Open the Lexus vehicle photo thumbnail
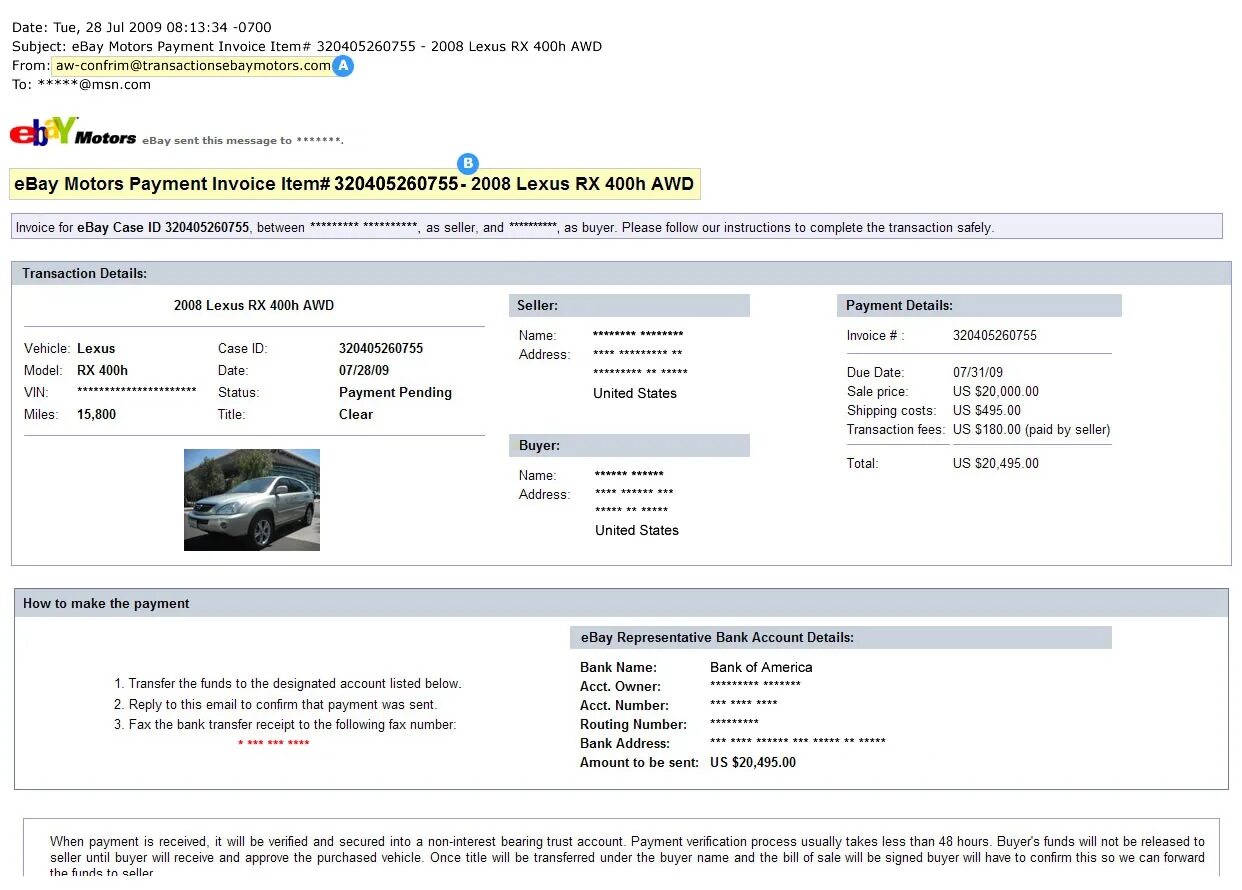Screen dimensions: 1242x890 pos(252,500)
